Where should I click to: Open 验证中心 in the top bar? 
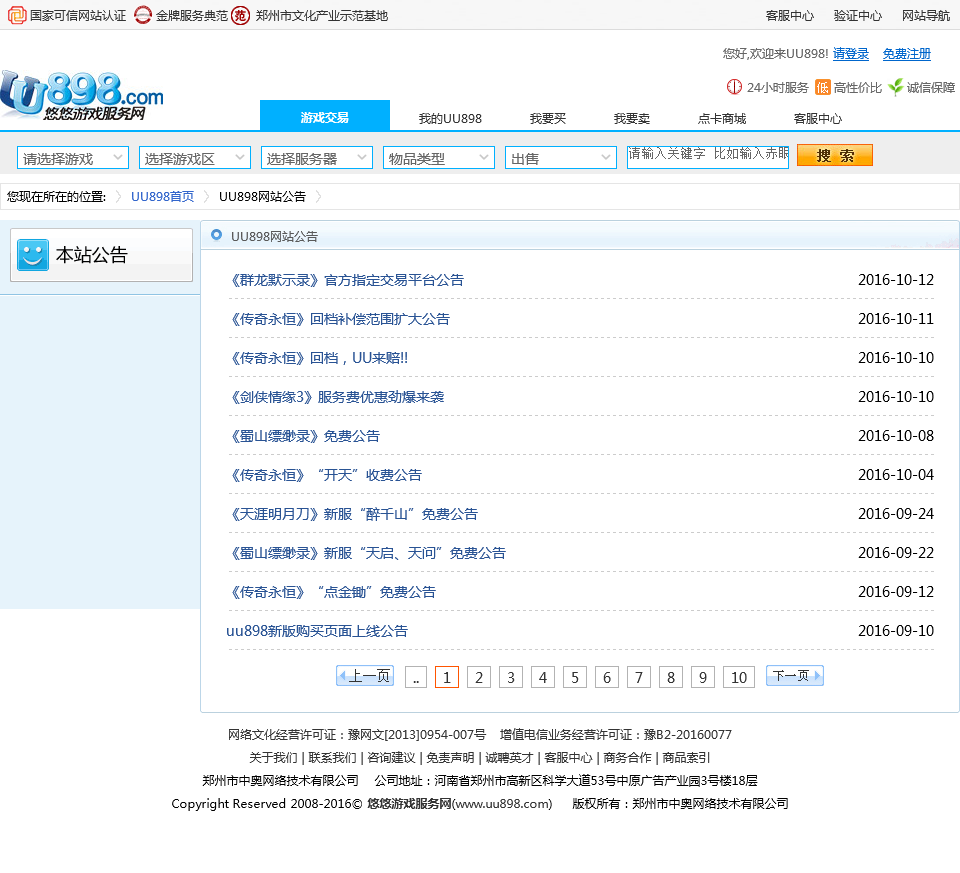click(x=858, y=16)
